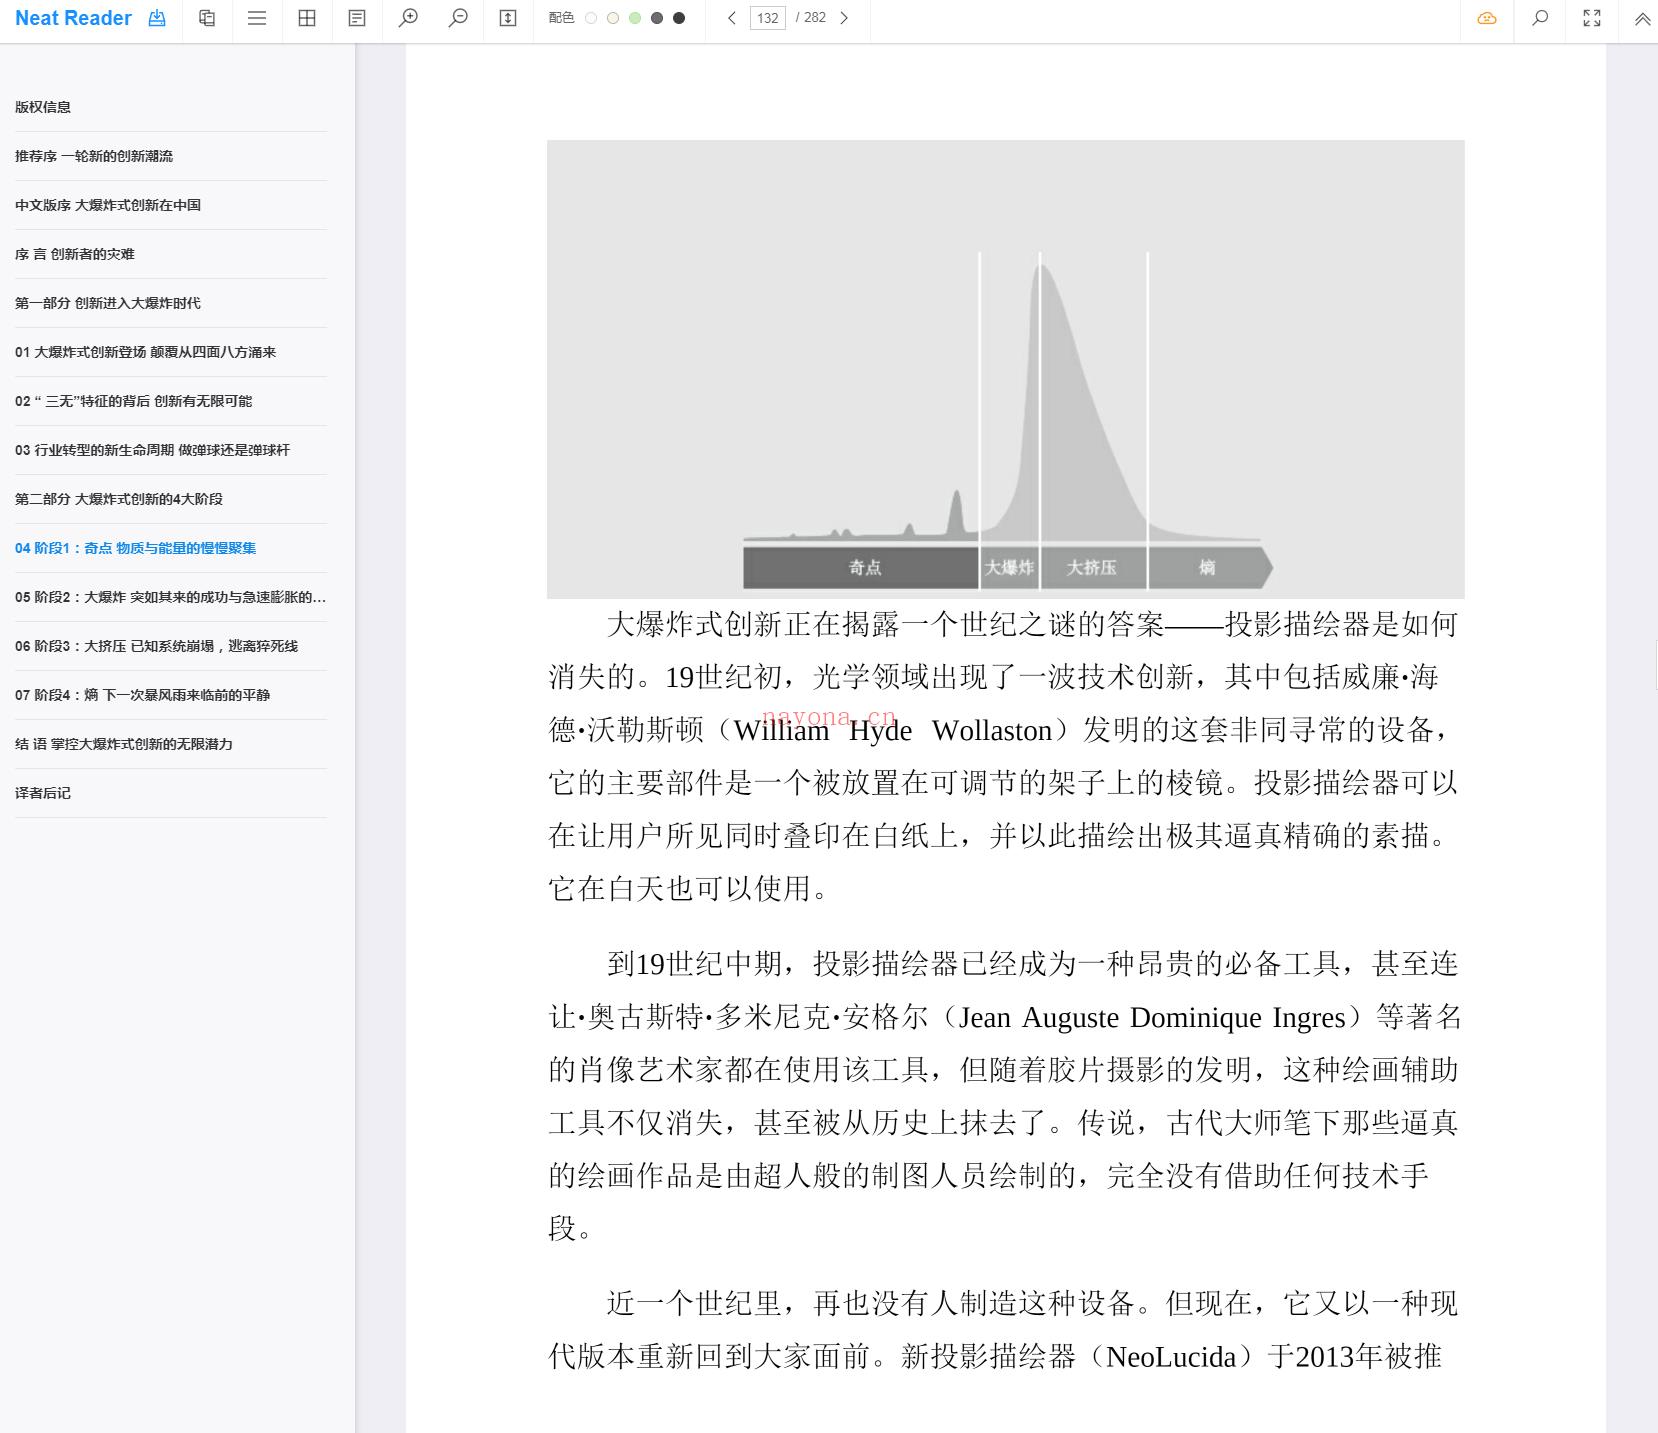This screenshot has width=1658, height=1433.
Task: Open 第二部分 大爆炸式创新的4大阶段
Action: [171, 499]
